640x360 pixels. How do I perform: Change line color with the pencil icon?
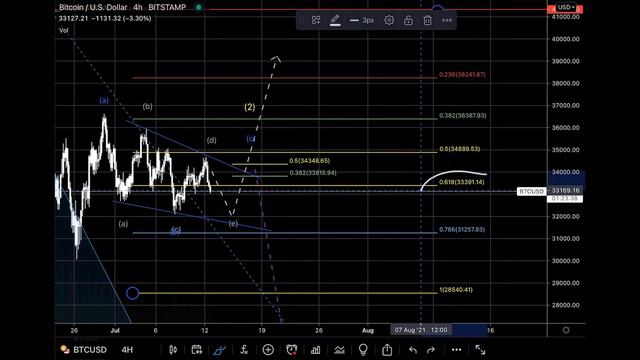(x=335, y=20)
